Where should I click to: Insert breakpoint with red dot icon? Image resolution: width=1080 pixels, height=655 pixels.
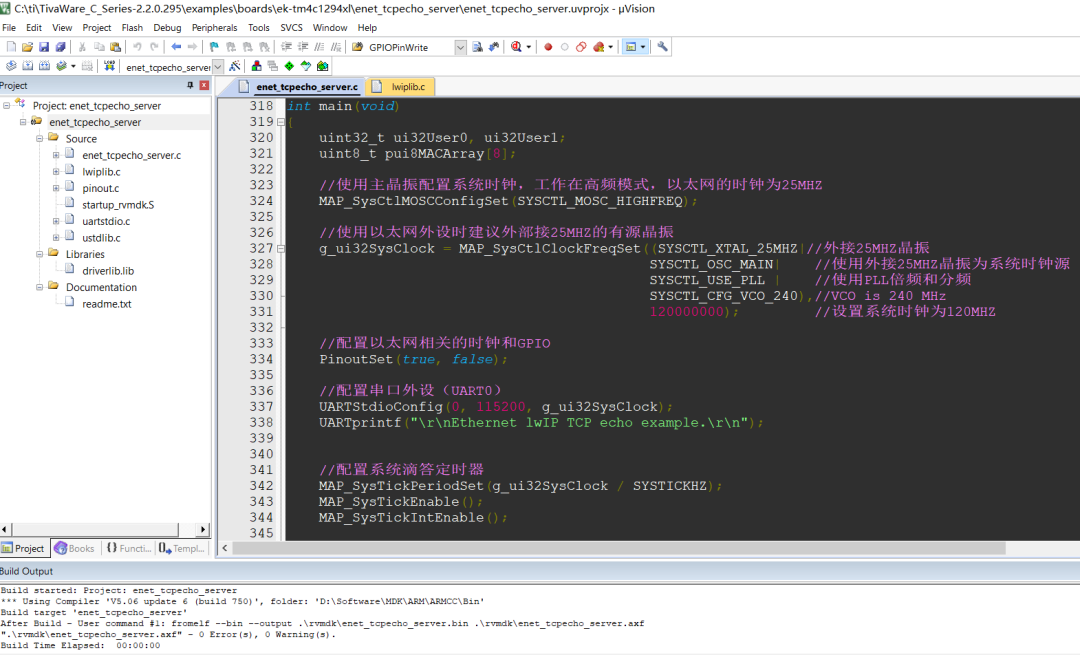click(x=548, y=47)
